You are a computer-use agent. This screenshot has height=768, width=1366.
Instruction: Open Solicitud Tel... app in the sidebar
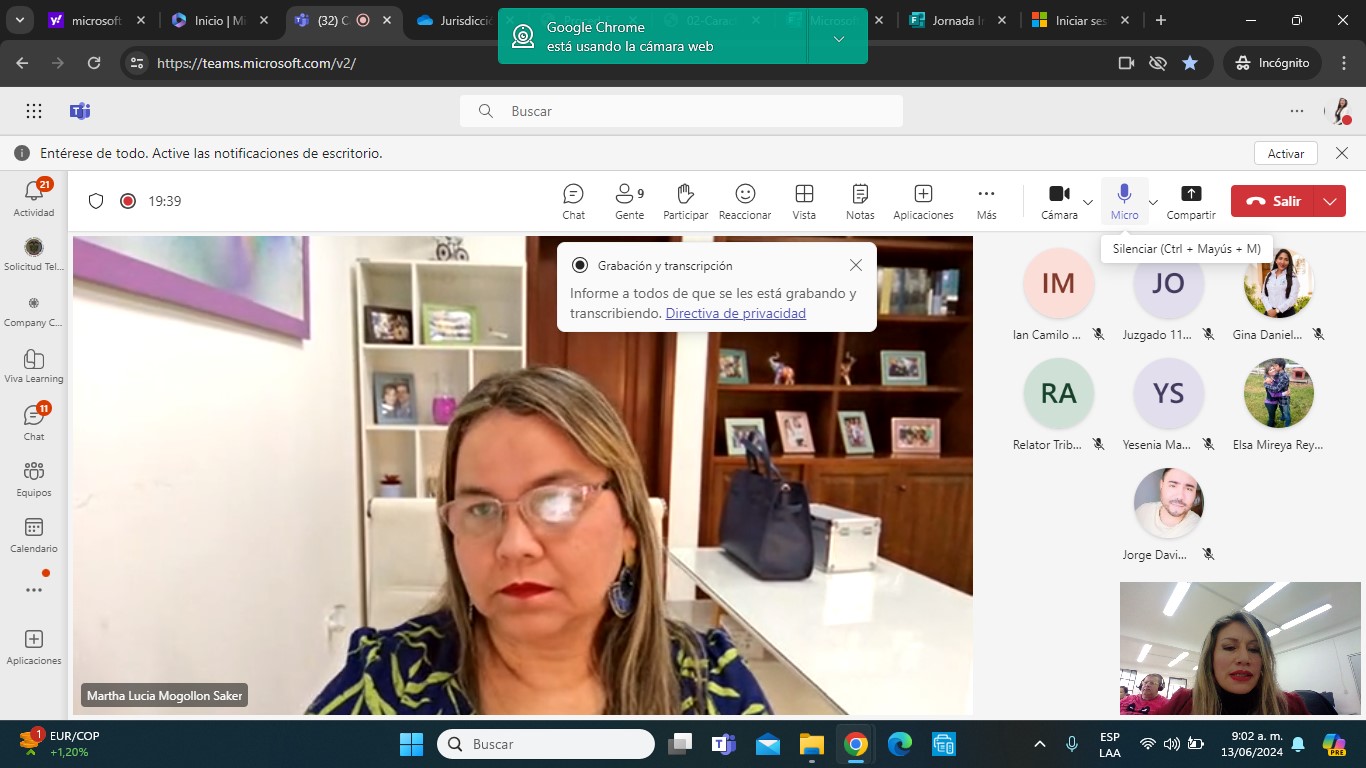pos(34,254)
